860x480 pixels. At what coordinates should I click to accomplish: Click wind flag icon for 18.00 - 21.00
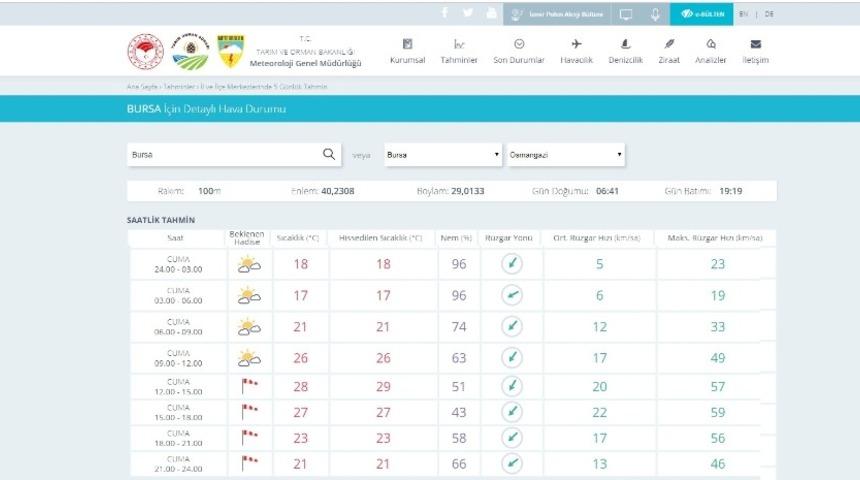pyautogui.click(x=249, y=437)
